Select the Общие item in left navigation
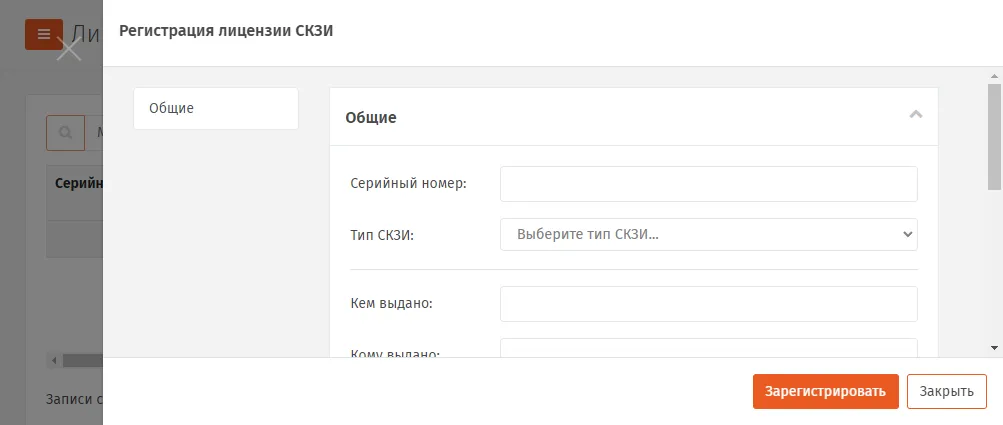This screenshot has width=1003, height=425. (x=216, y=108)
